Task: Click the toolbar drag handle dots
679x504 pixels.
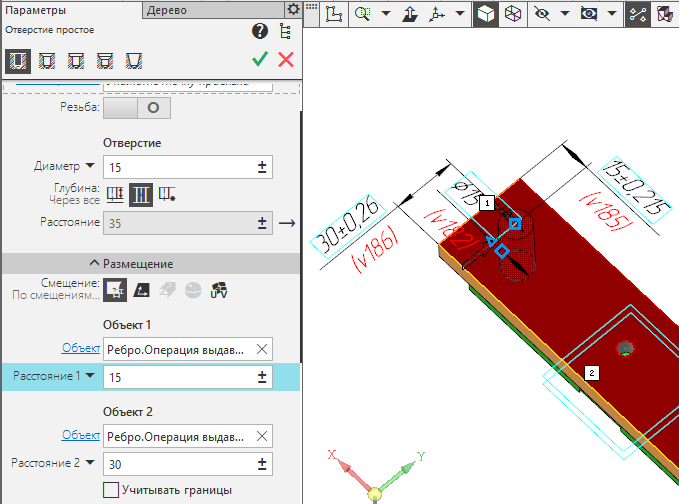Action: coord(311,7)
